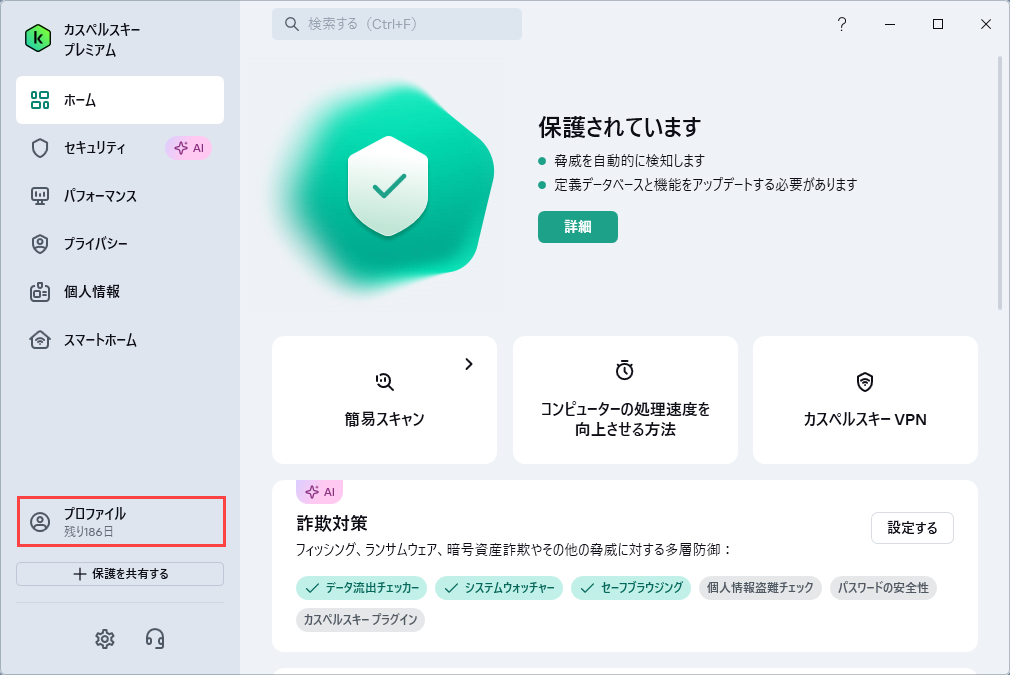This screenshot has width=1010, height=675.
Task: Open the セキュリティ section
Action: (120, 148)
